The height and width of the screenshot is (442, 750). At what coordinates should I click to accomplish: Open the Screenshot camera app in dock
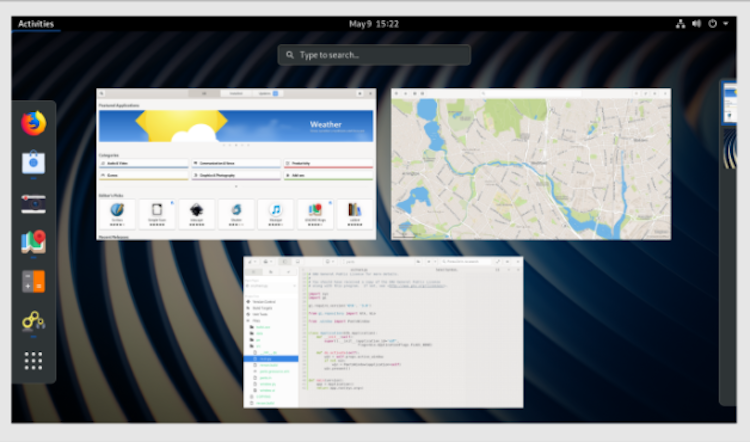point(33,203)
